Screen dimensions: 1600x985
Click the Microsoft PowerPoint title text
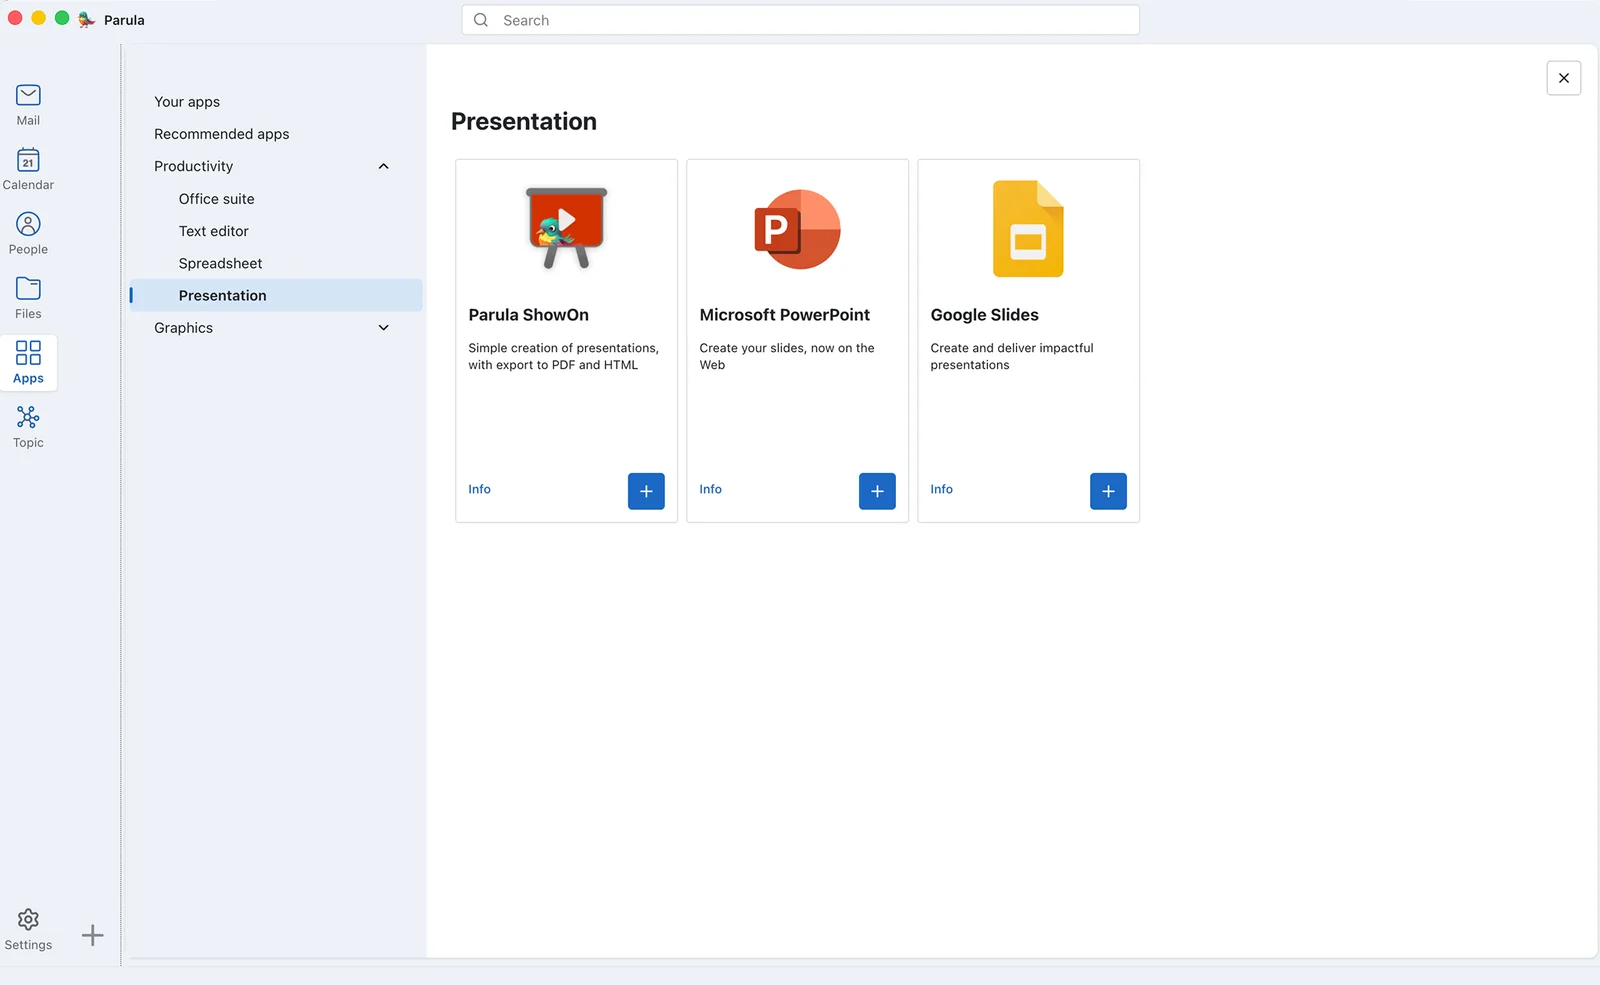[784, 315]
